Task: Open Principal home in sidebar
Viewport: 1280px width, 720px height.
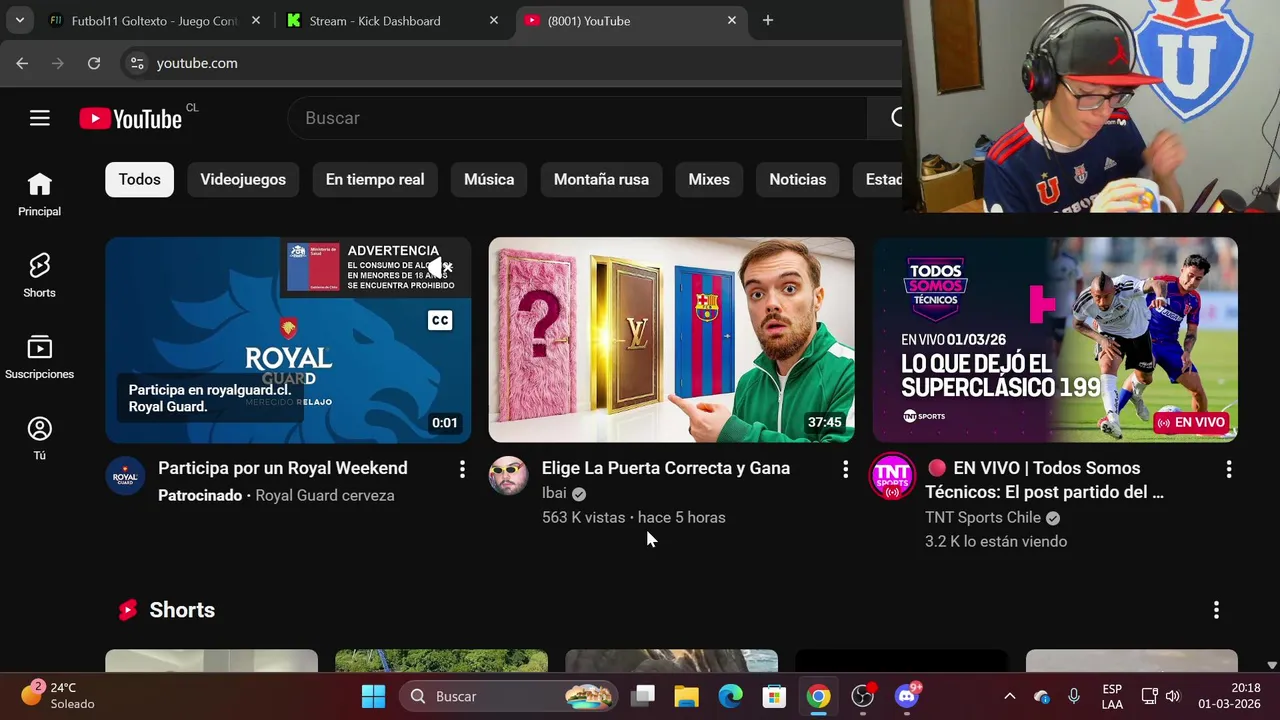Action: [39, 195]
